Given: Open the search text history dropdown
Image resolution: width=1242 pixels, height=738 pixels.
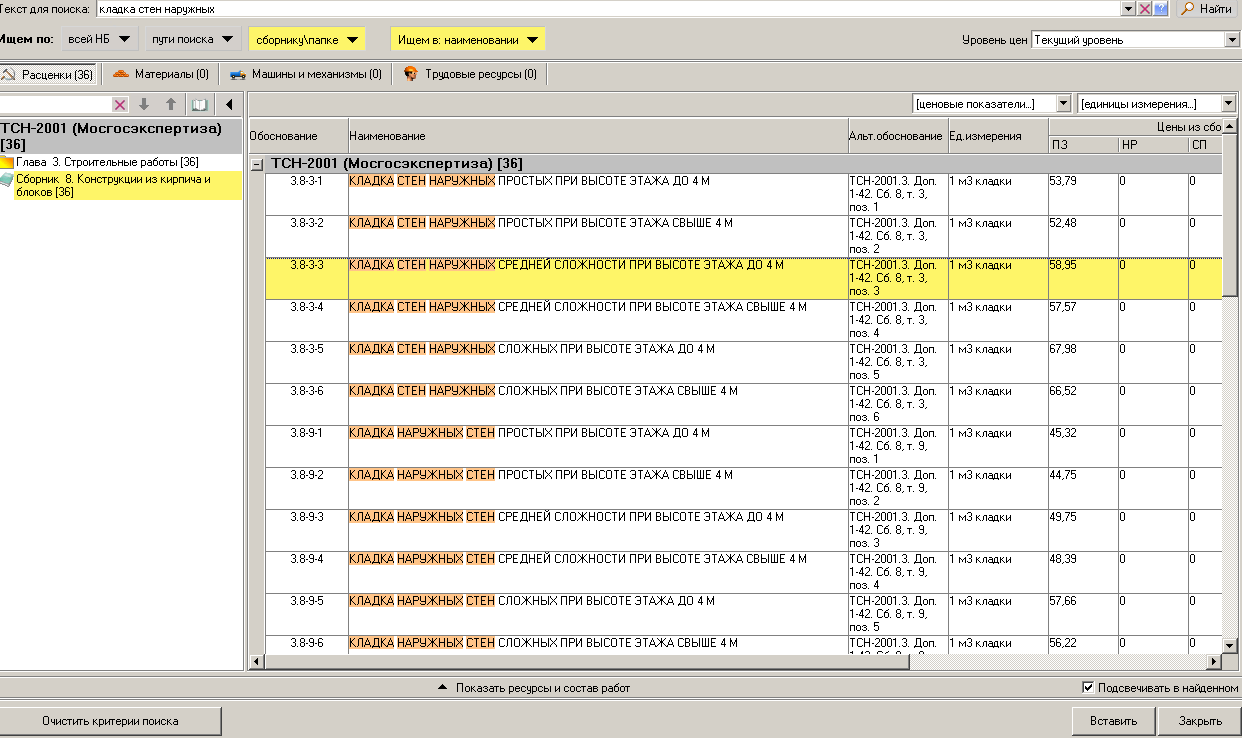Looking at the screenshot, I should [x=1129, y=9].
